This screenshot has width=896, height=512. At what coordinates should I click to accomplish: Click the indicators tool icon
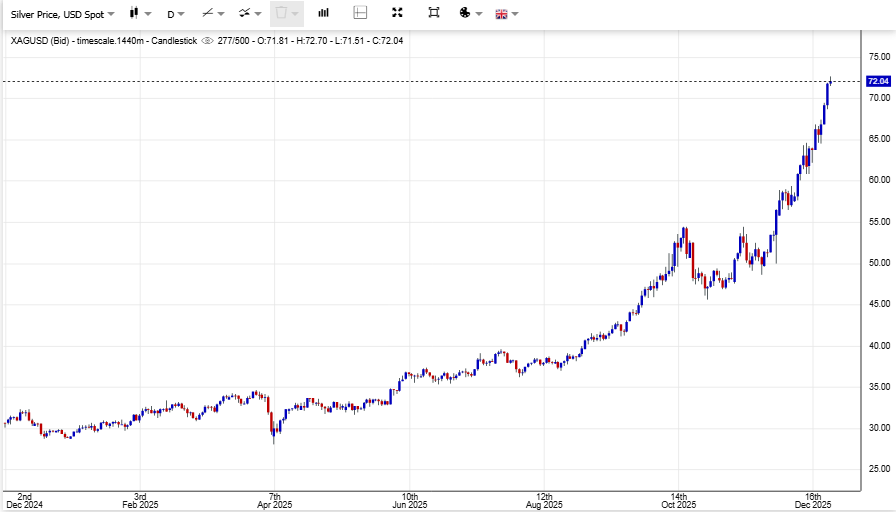pyautogui.click(x=245, y=13)
